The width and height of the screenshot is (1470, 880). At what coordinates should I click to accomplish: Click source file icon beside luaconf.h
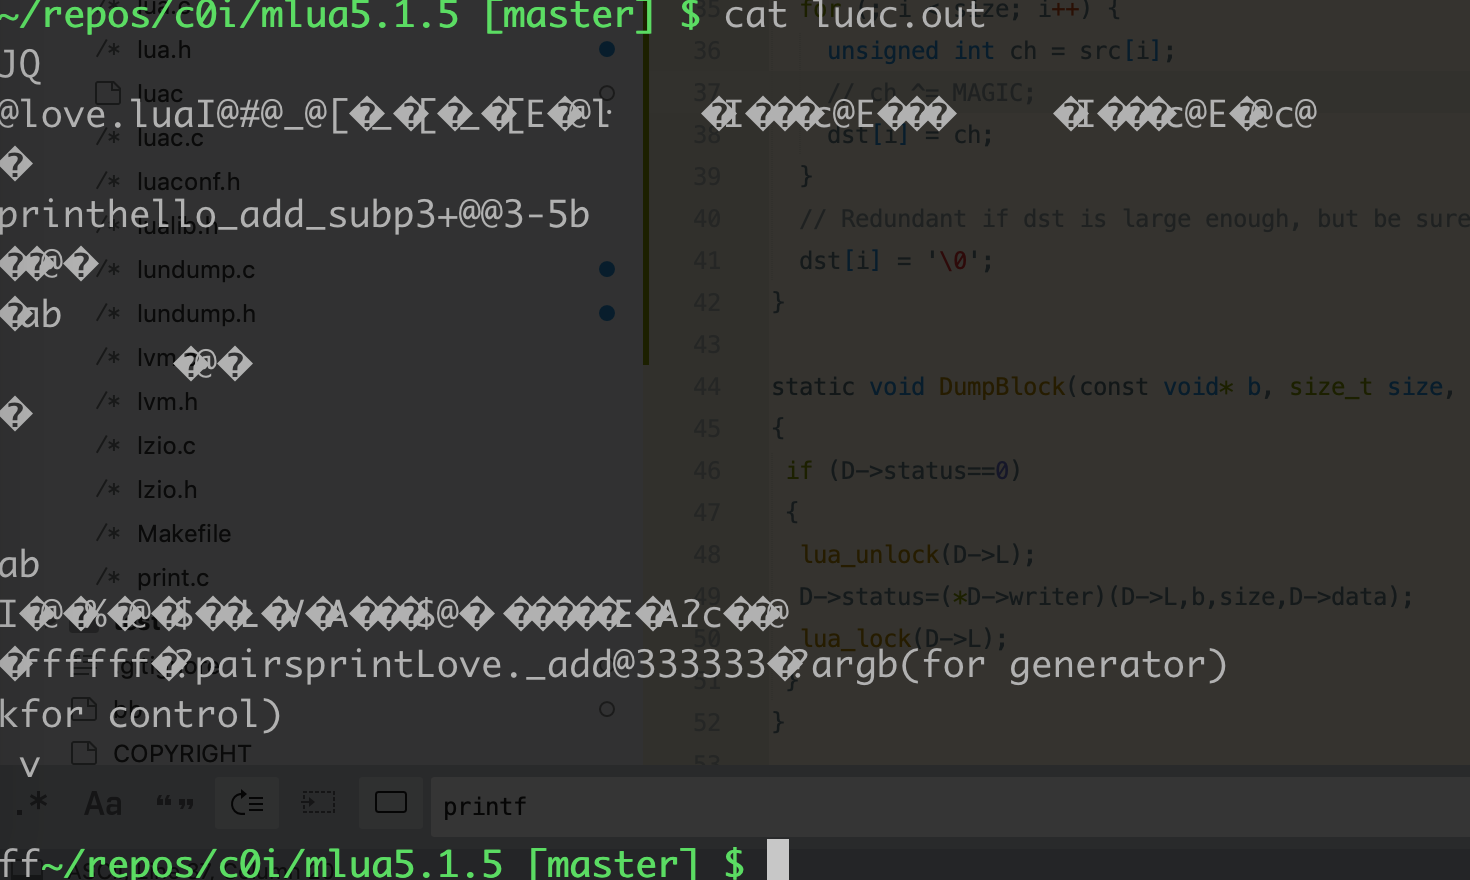pos(108,182)
